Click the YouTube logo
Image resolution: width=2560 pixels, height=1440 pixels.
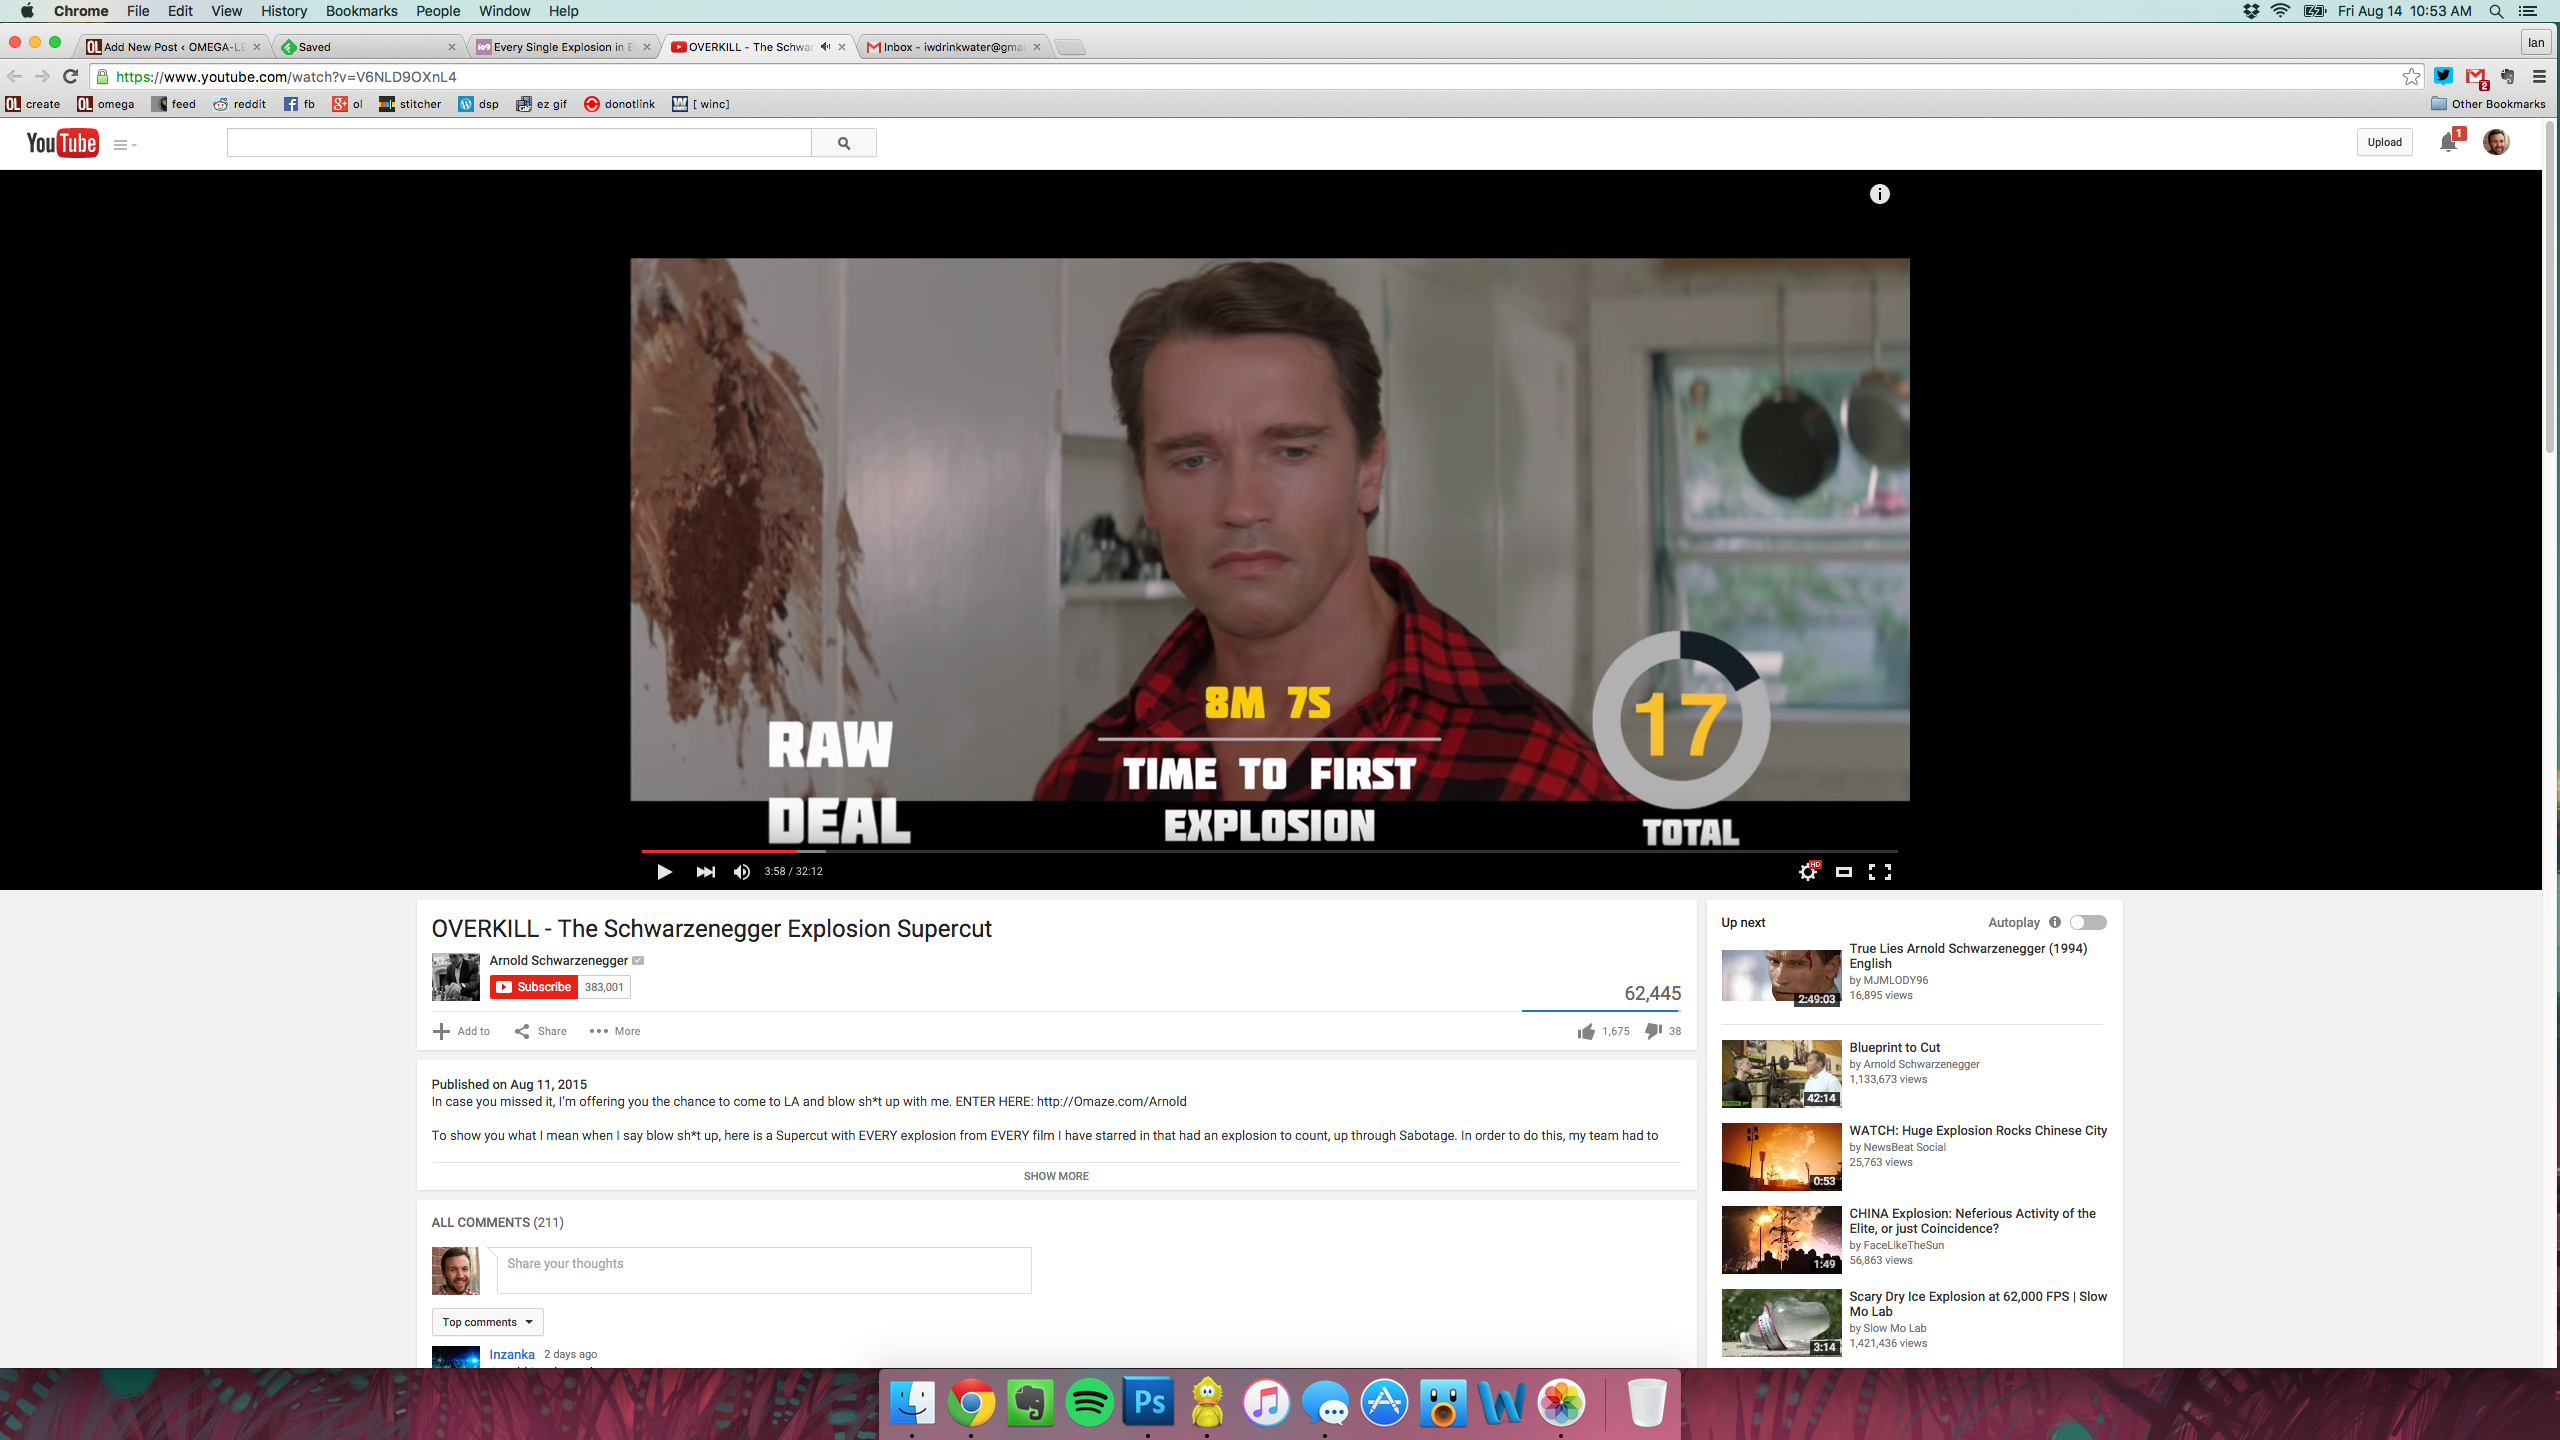coord(62,143)
